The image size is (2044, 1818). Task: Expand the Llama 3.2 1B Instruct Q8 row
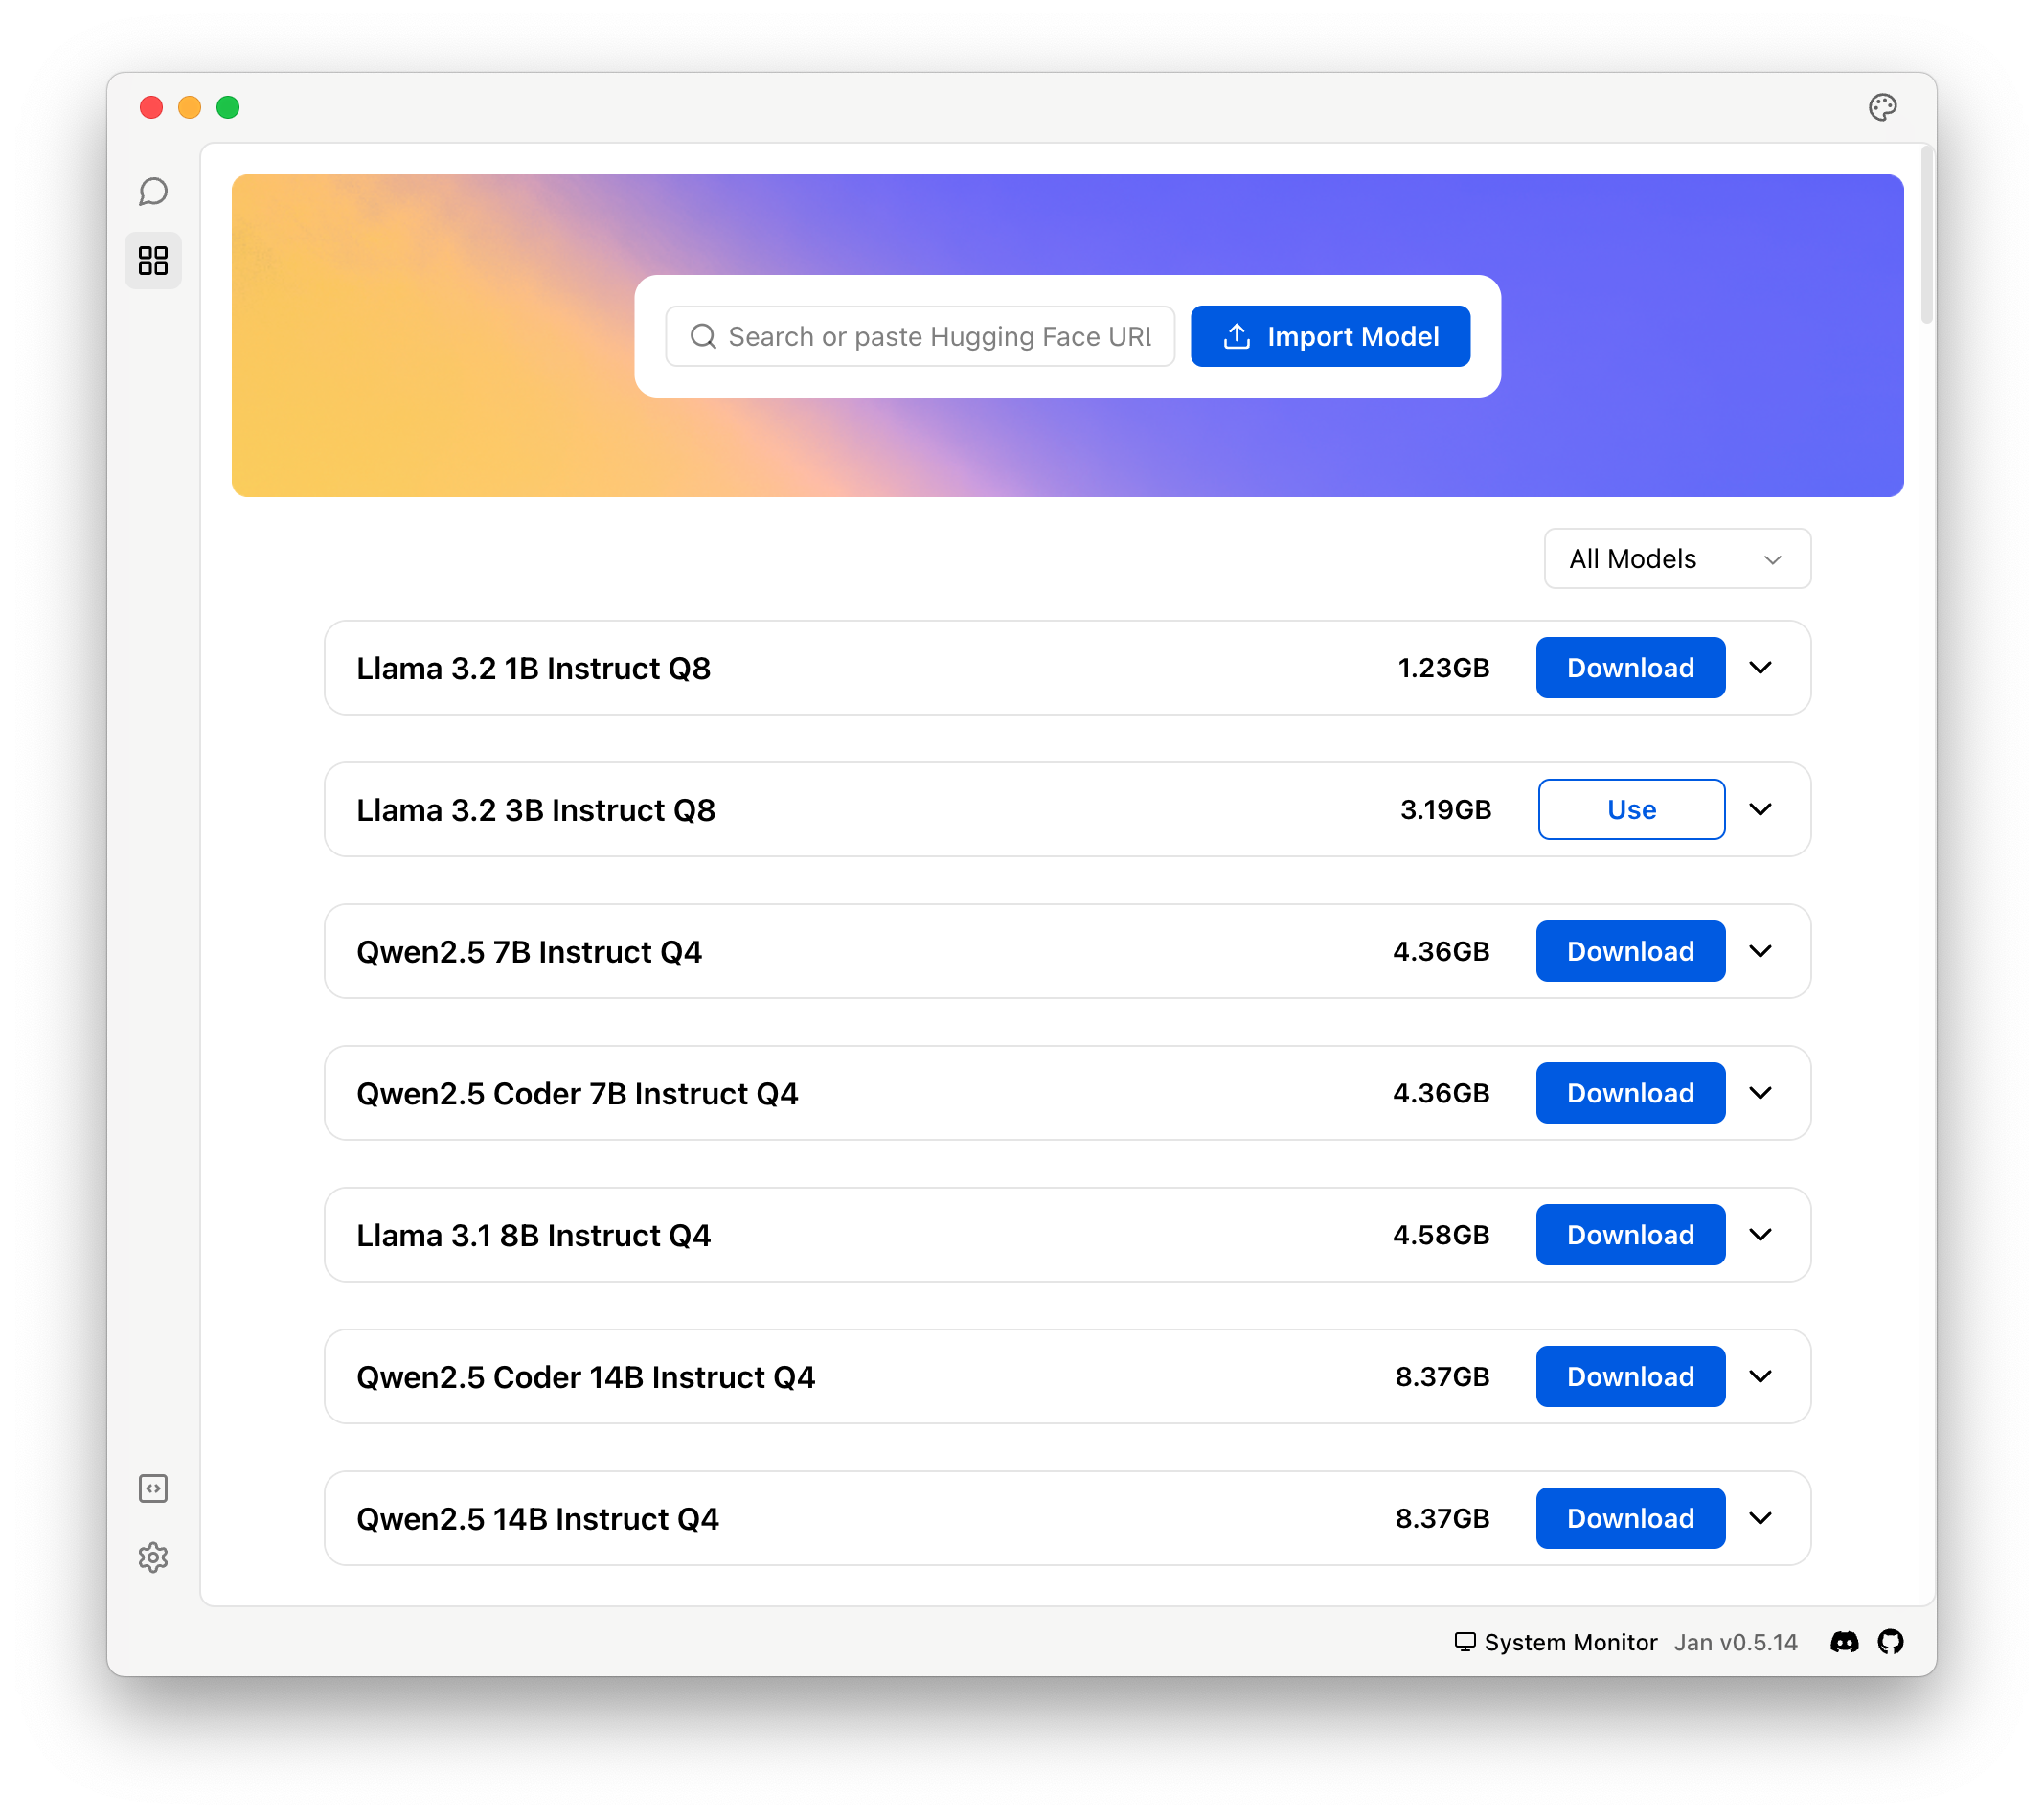(x=1763, y=667)
